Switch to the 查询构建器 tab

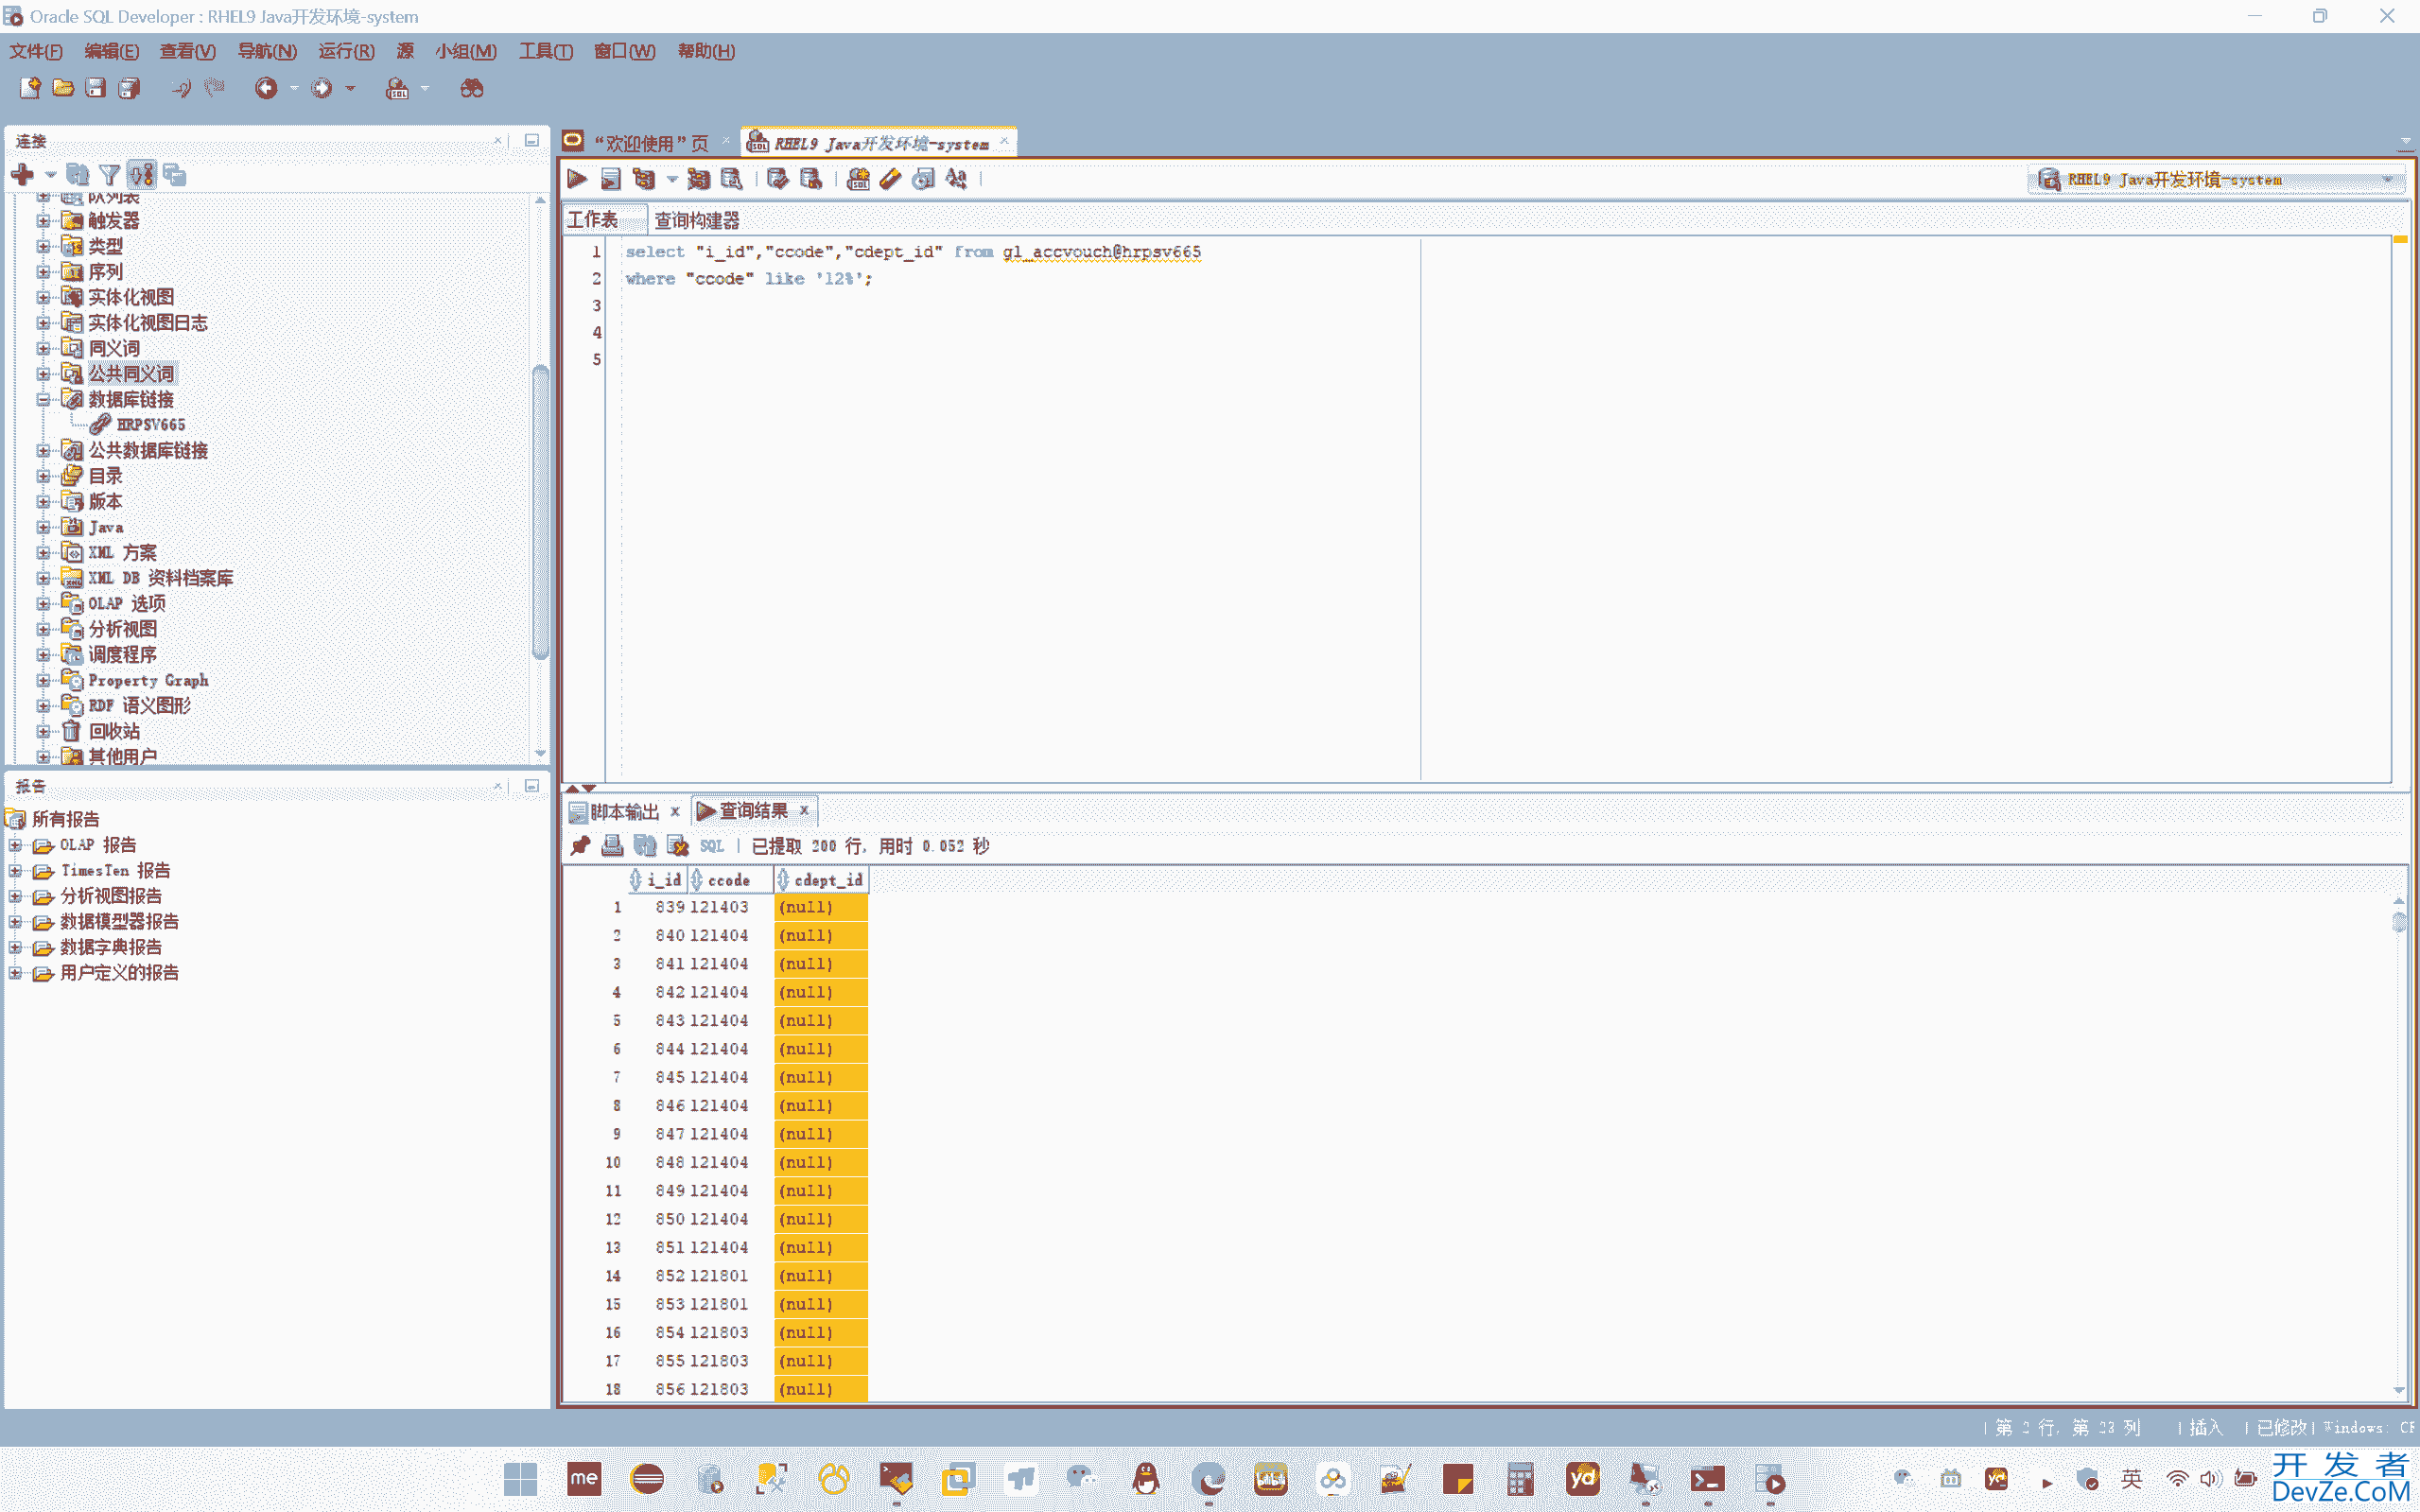697,220
